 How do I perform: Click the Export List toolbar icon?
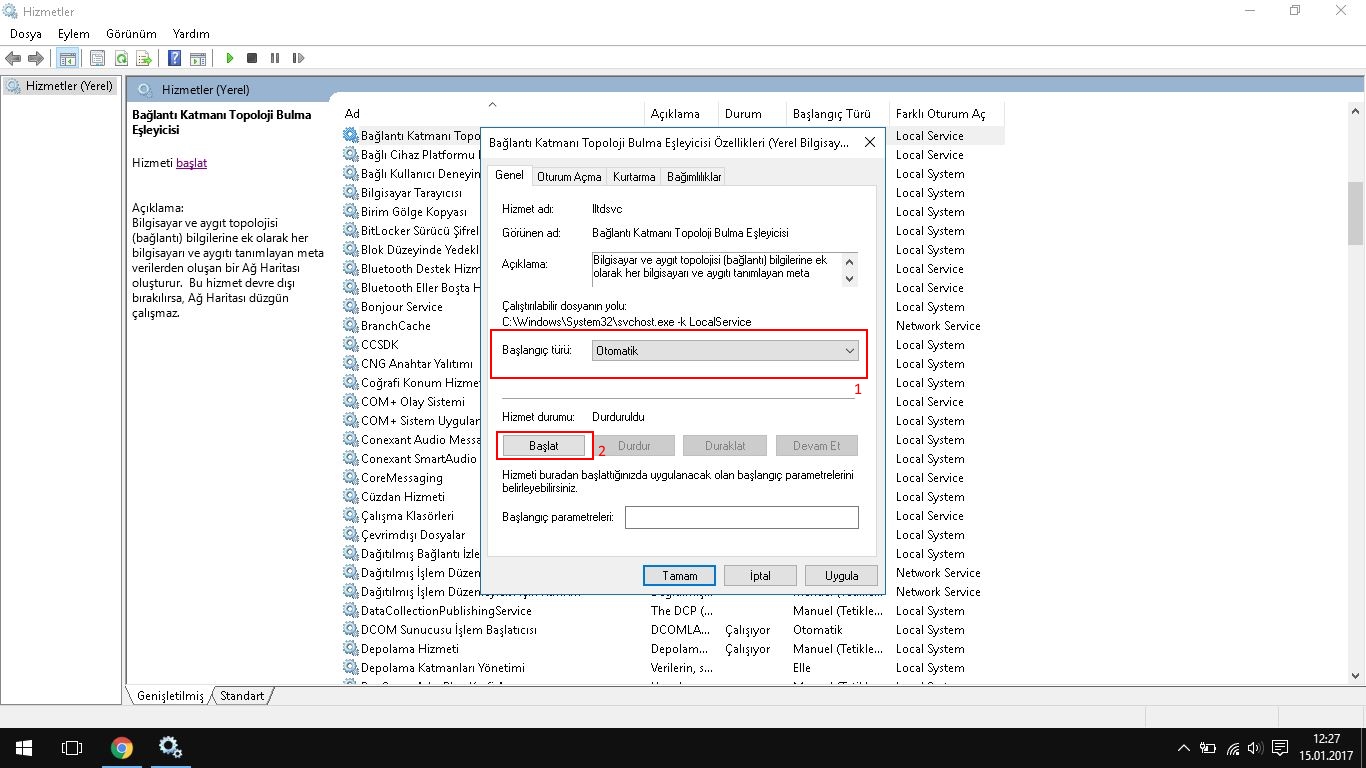click(x=144, y=58)
